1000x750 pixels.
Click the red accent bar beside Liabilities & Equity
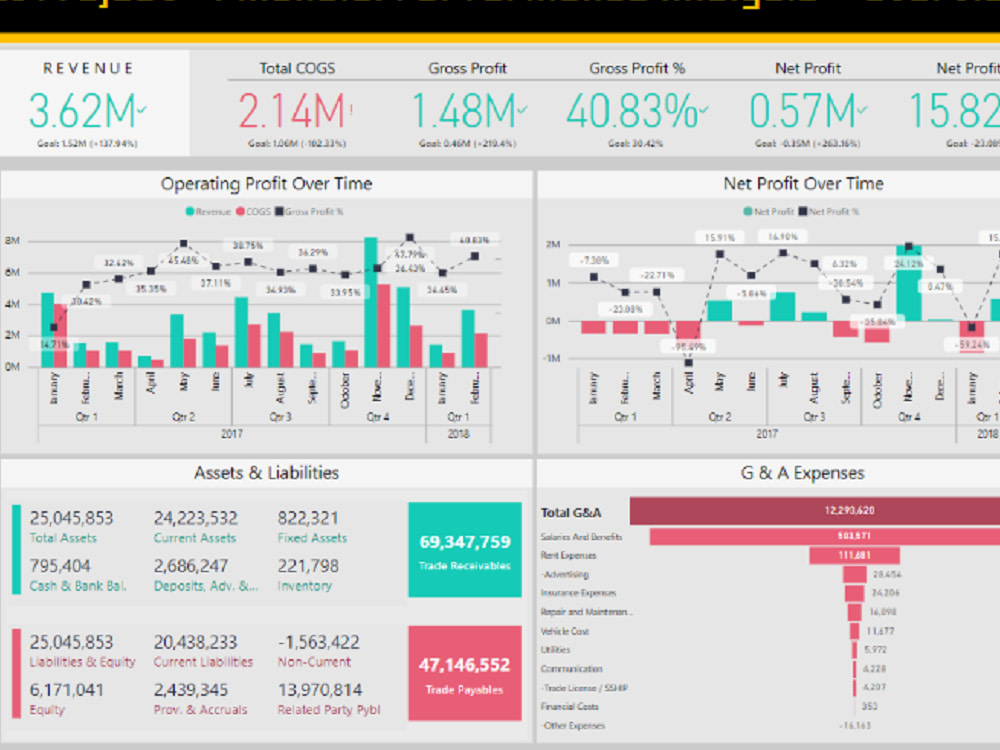(x=15, y=670)
